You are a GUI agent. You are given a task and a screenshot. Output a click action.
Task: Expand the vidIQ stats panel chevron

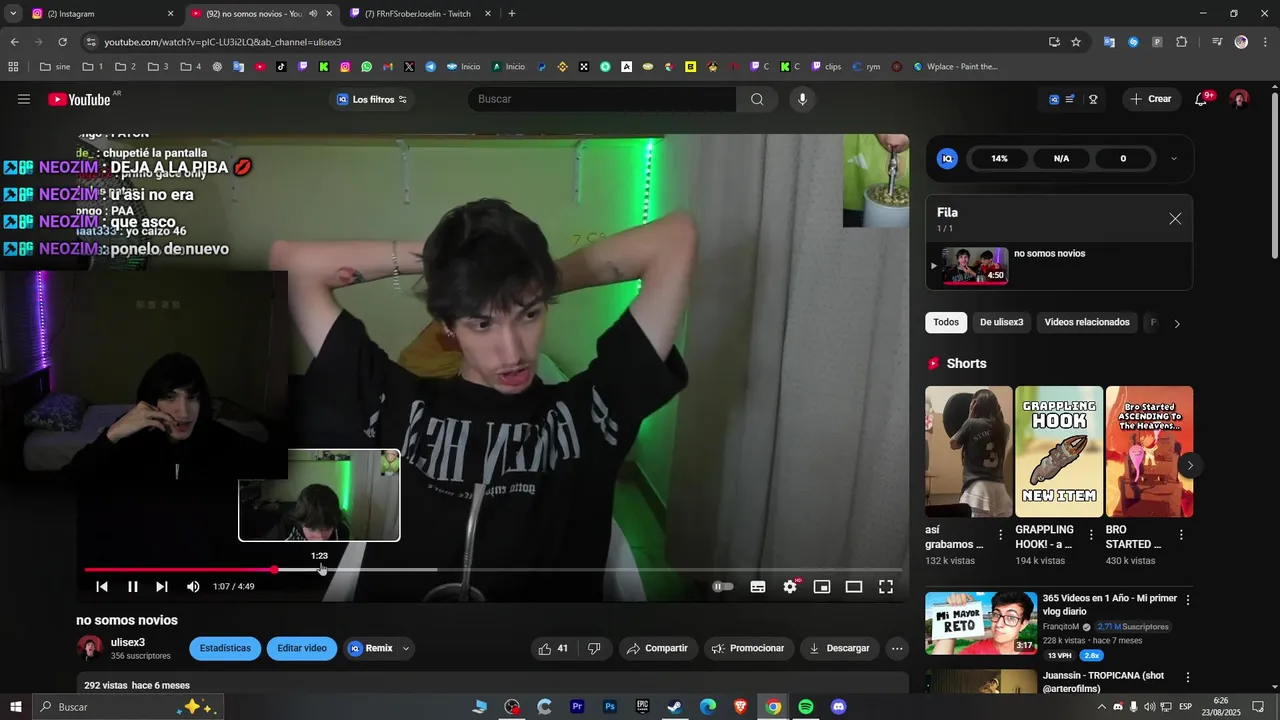1173,158
